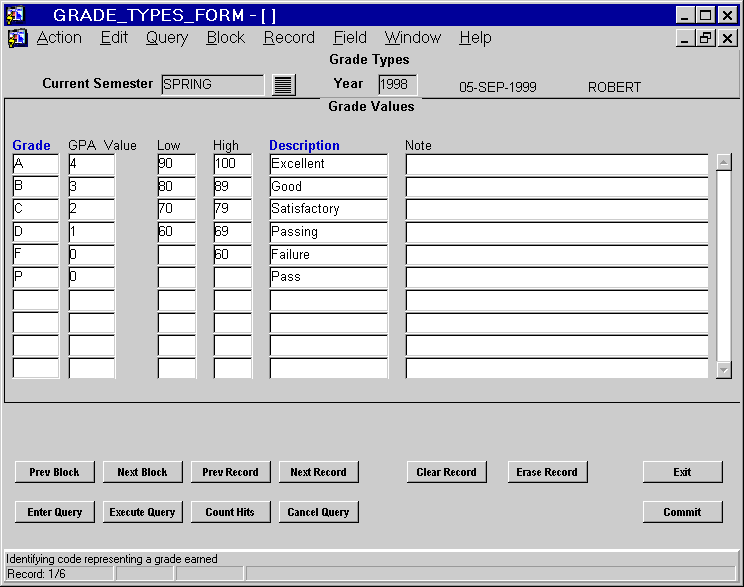Click the Grade column heading
This screenshot has width=744, height=587.
click(31, 145)
